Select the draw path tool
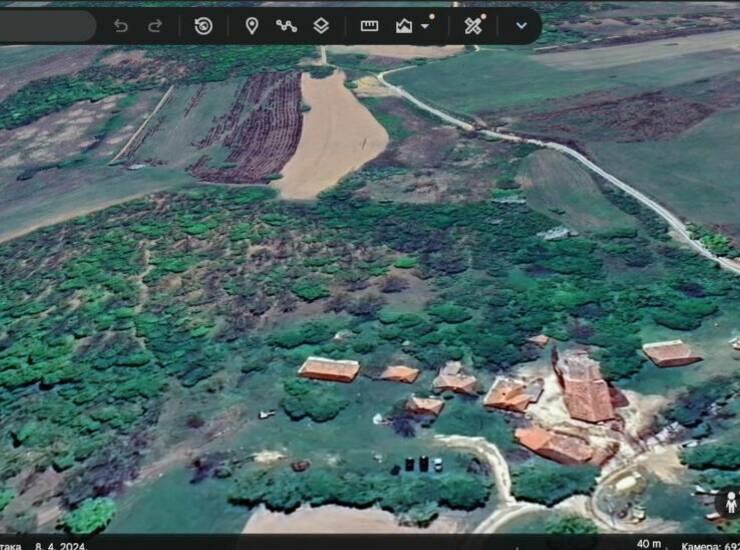The image size is (740, 550). coord(286,26)
